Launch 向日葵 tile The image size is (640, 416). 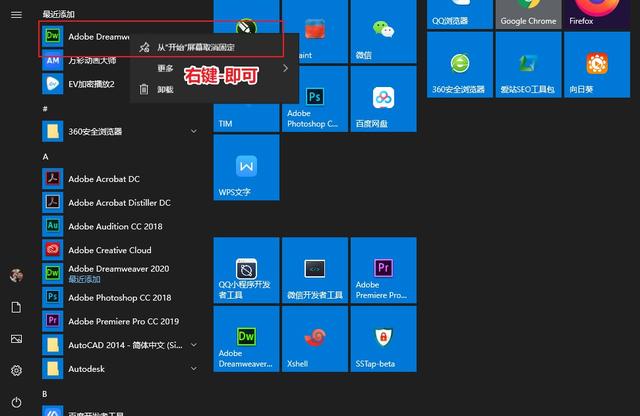click(597, 65)
